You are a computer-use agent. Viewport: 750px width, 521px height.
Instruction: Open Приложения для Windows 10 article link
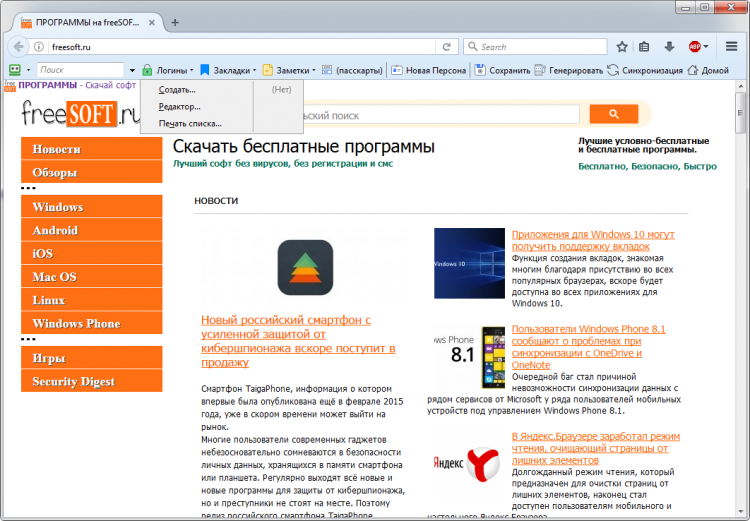(593, 240)
